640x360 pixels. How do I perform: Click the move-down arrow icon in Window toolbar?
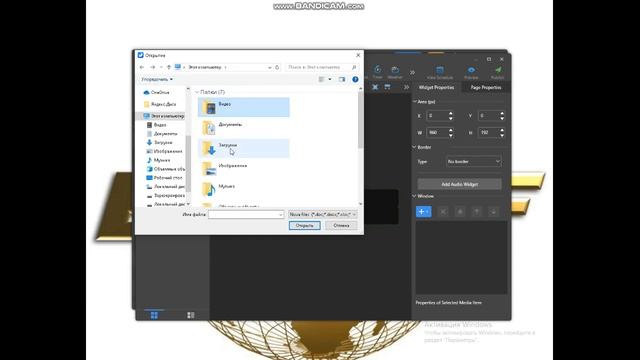point(493,211)
